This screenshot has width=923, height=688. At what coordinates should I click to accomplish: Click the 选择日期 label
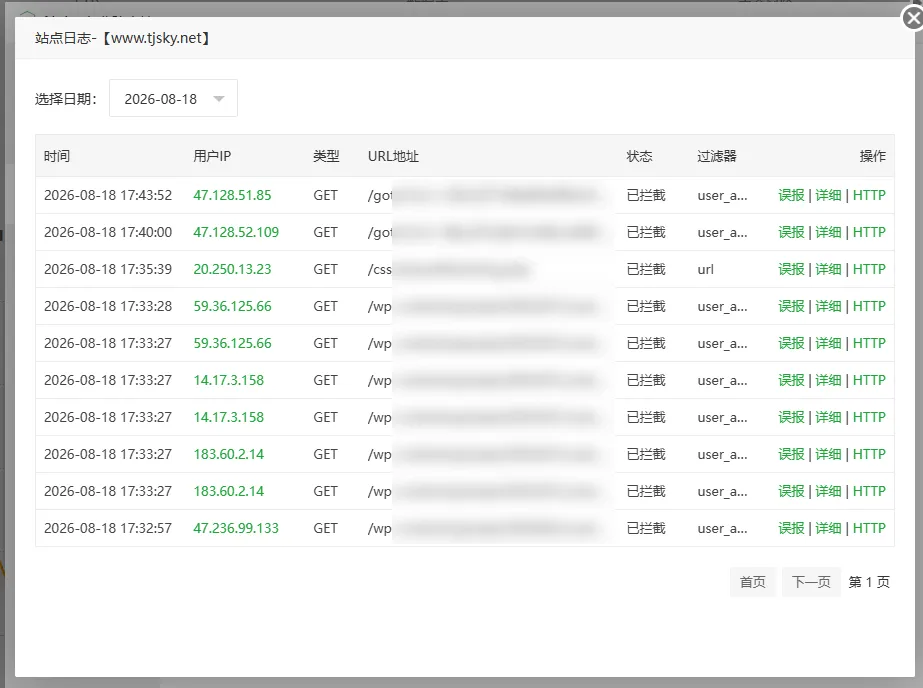point(65,99)
